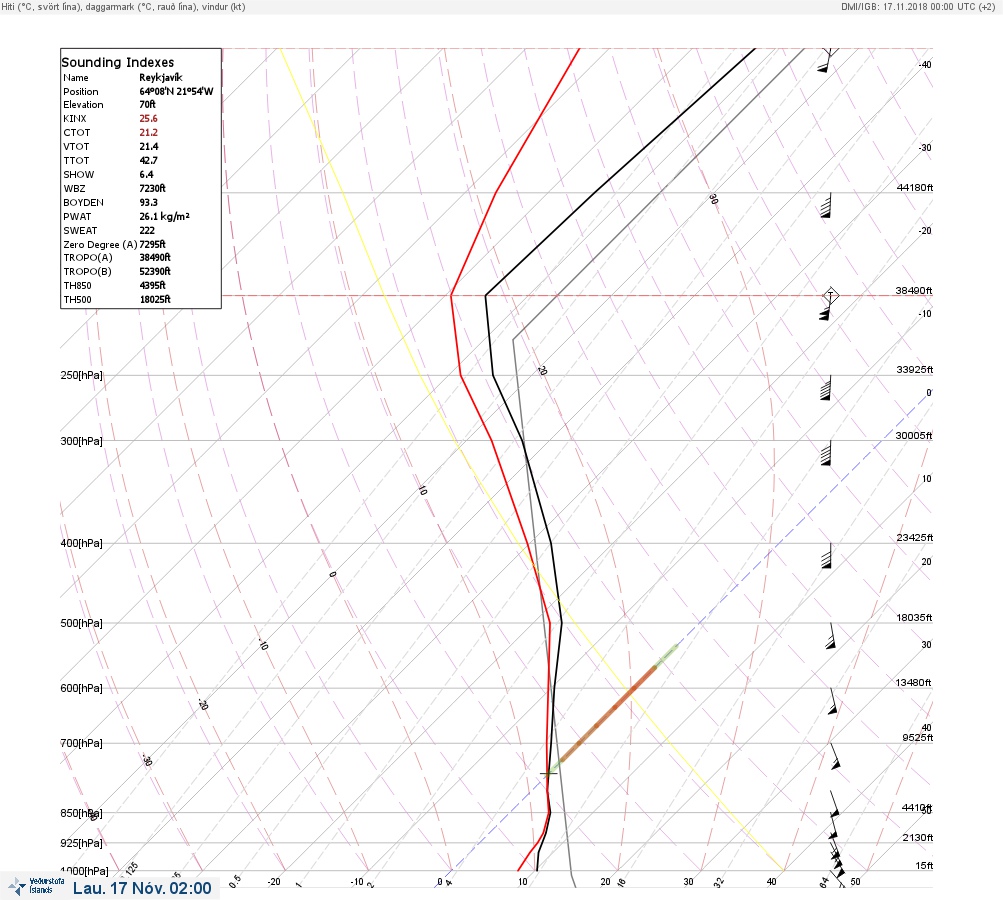The width and height of the screenshot is (1003, 900).
Task: Select the wind barb at 30005ft level
Action: click(826, 453)
